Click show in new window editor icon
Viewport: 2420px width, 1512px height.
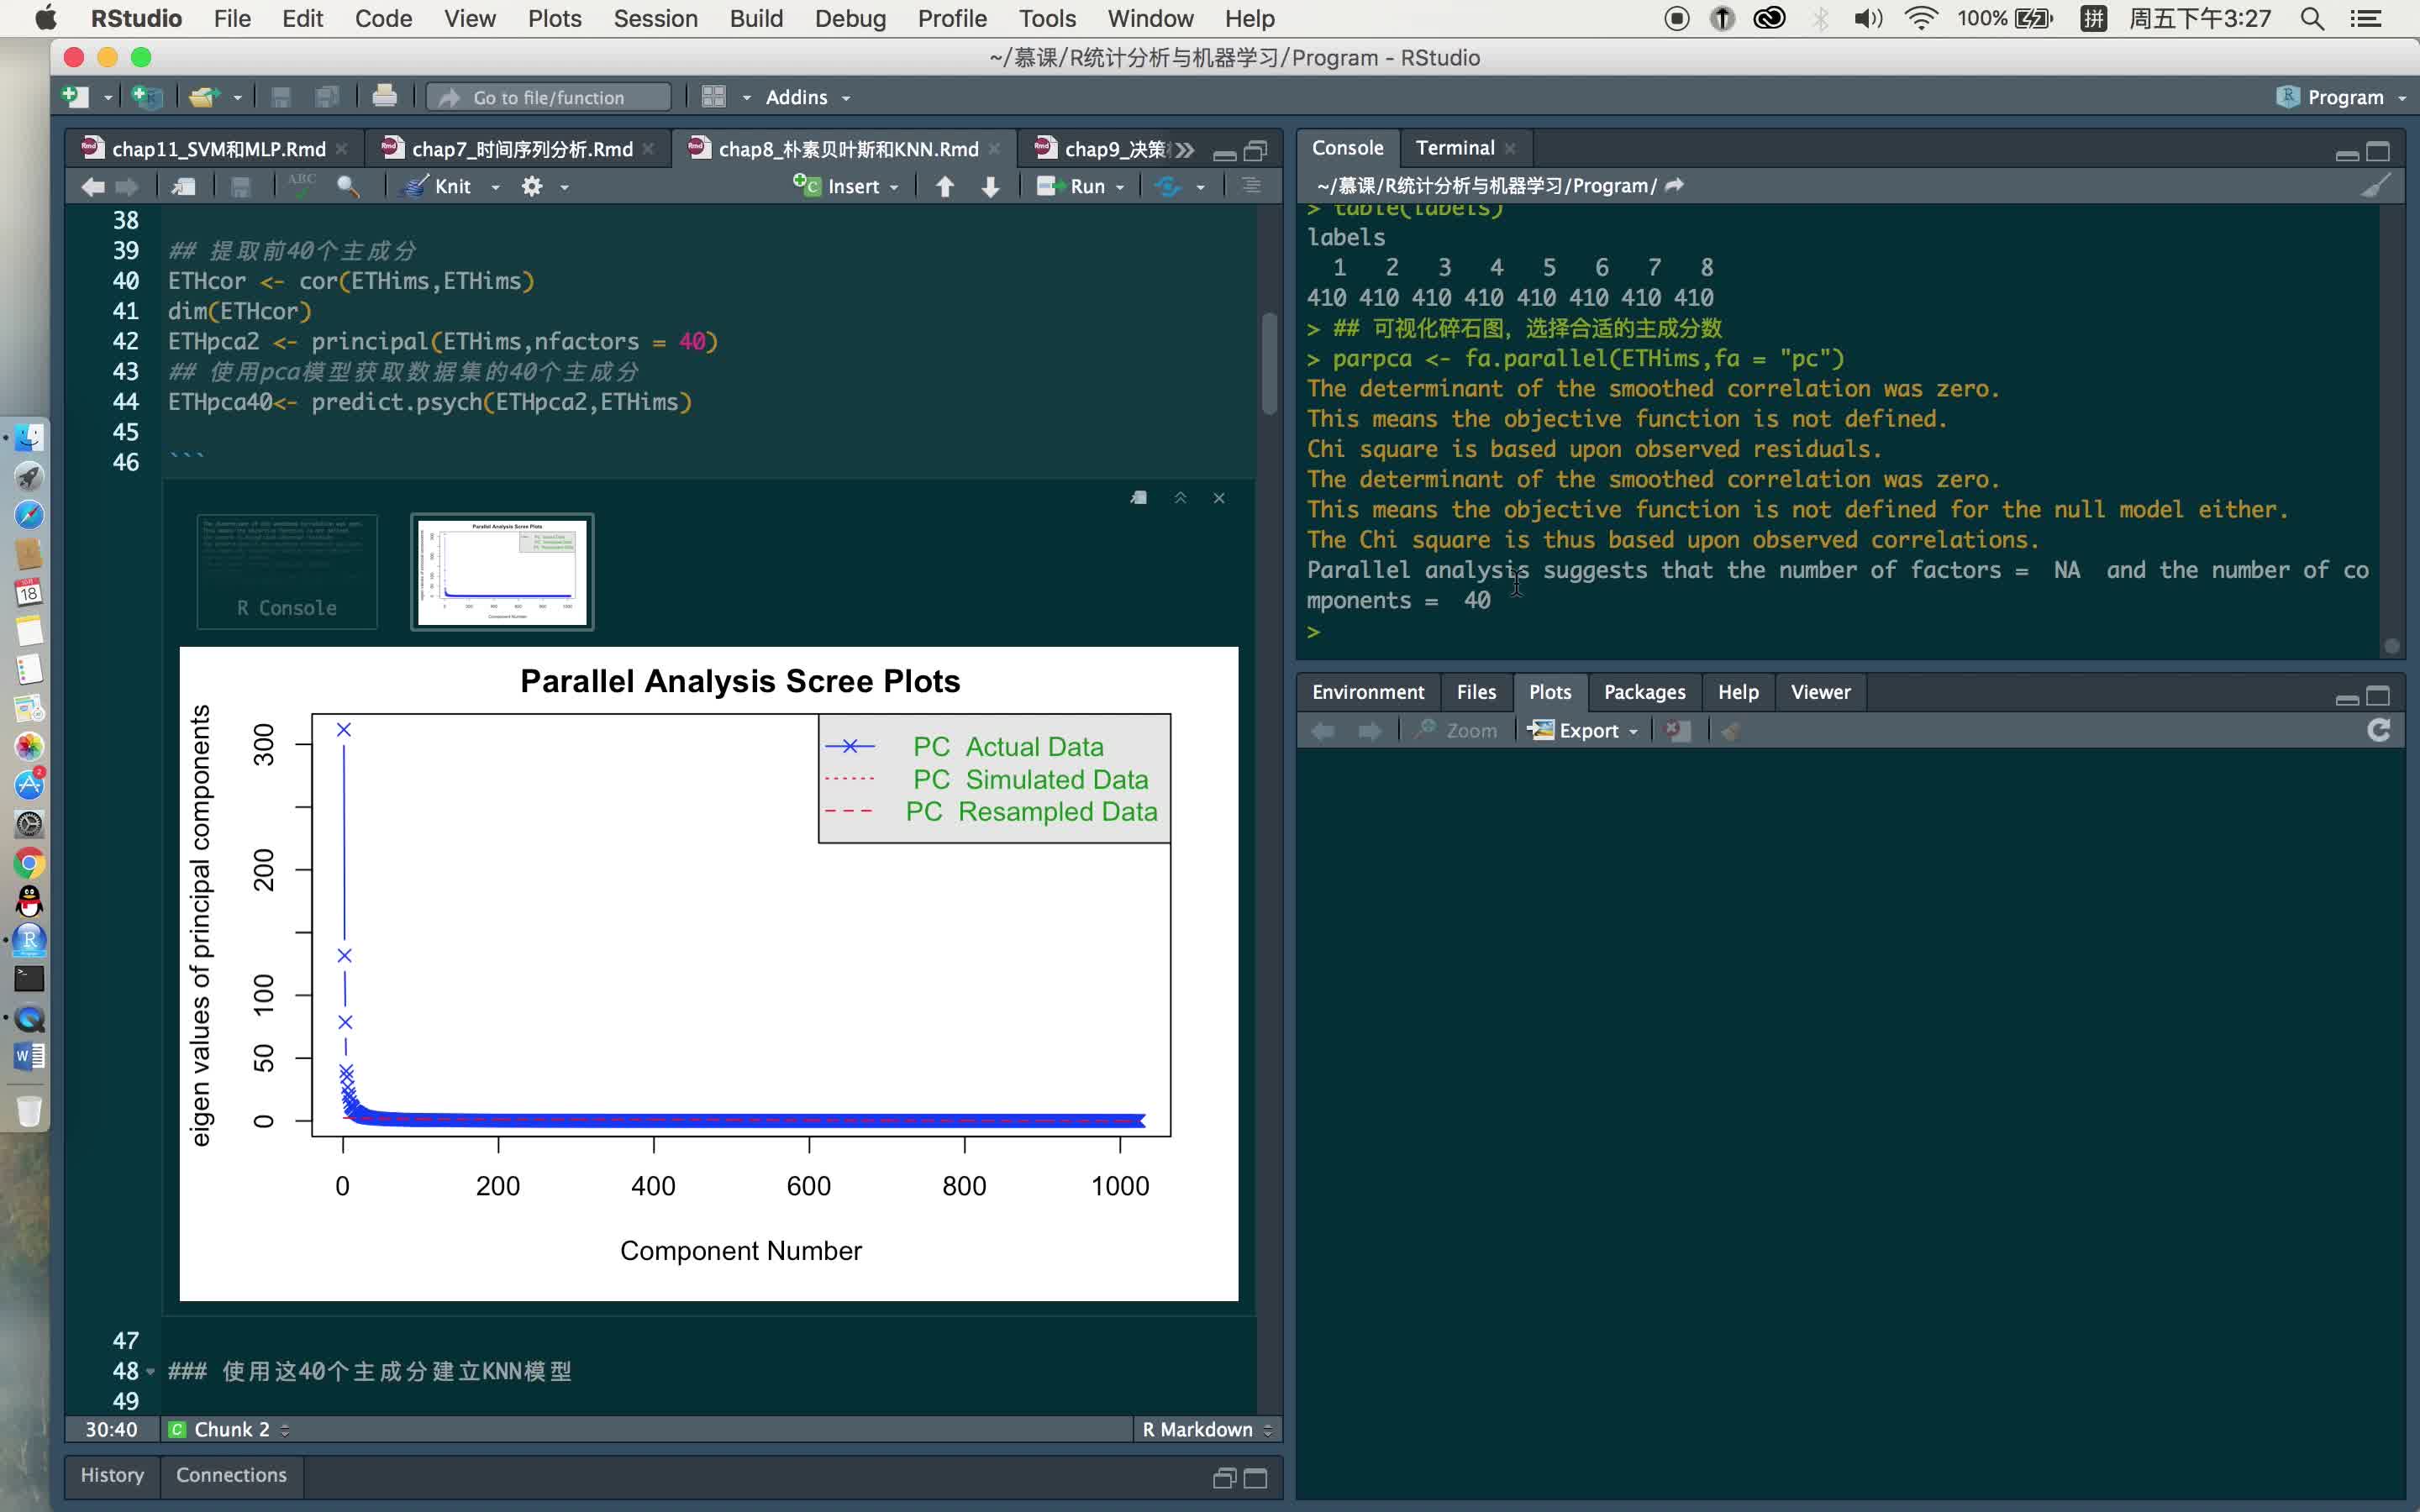(183, 187)
